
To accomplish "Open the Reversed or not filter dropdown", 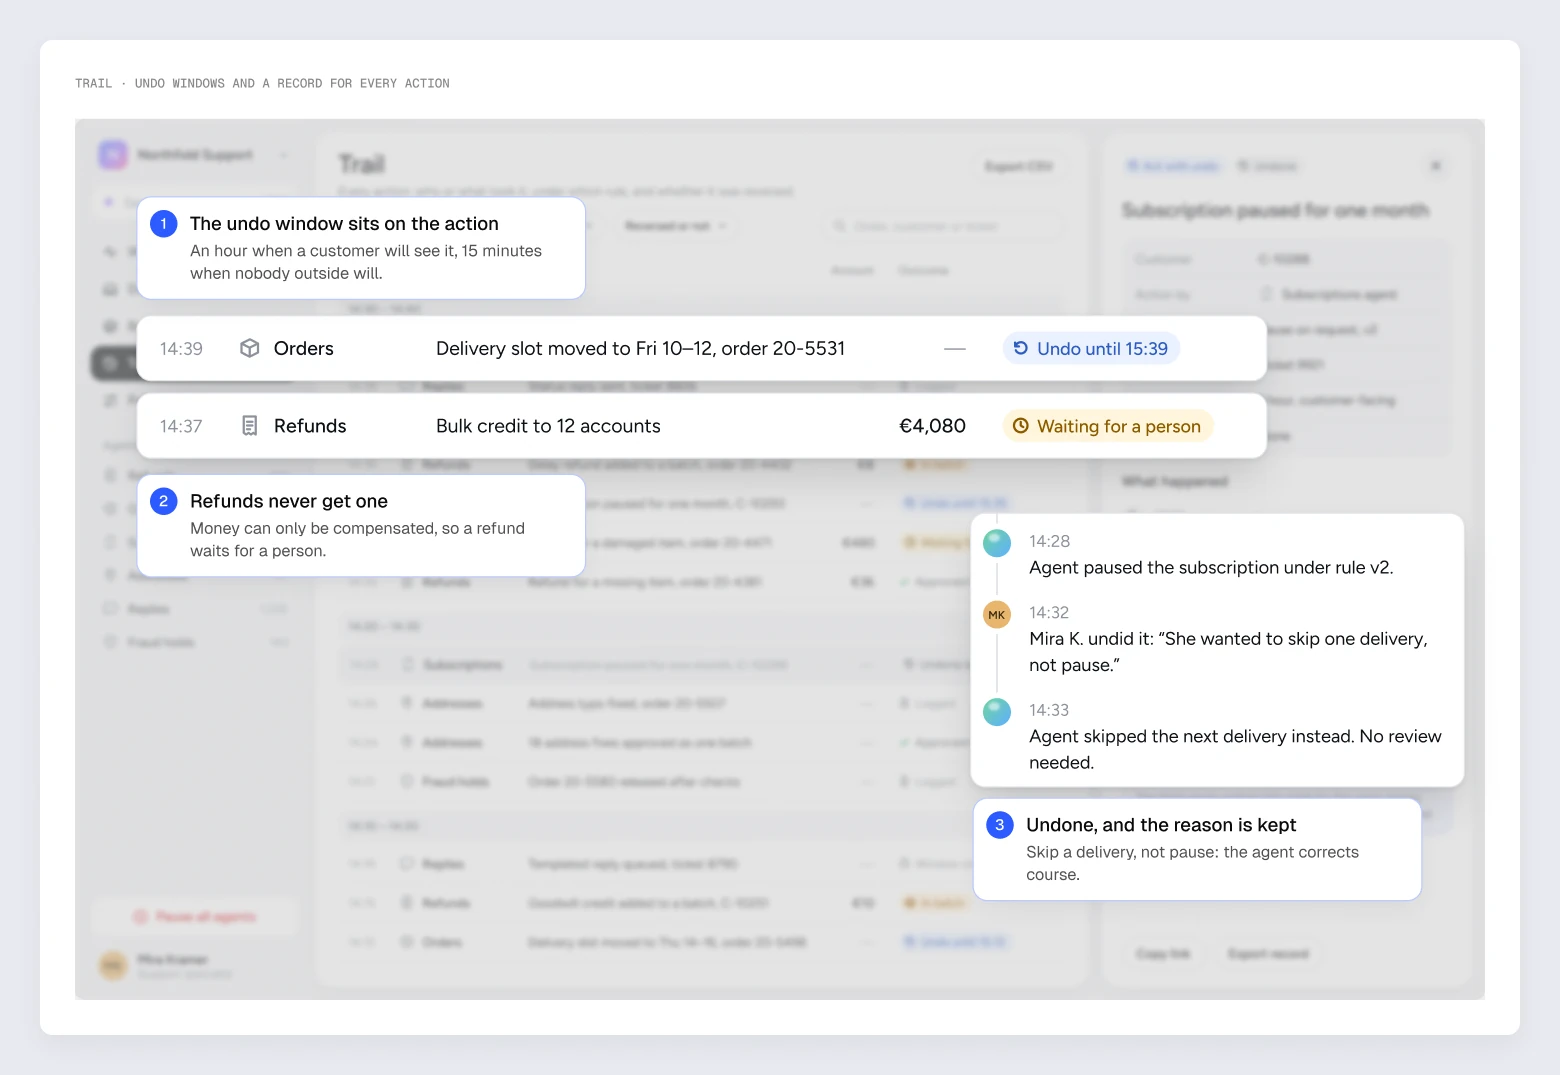I will 675,226.
